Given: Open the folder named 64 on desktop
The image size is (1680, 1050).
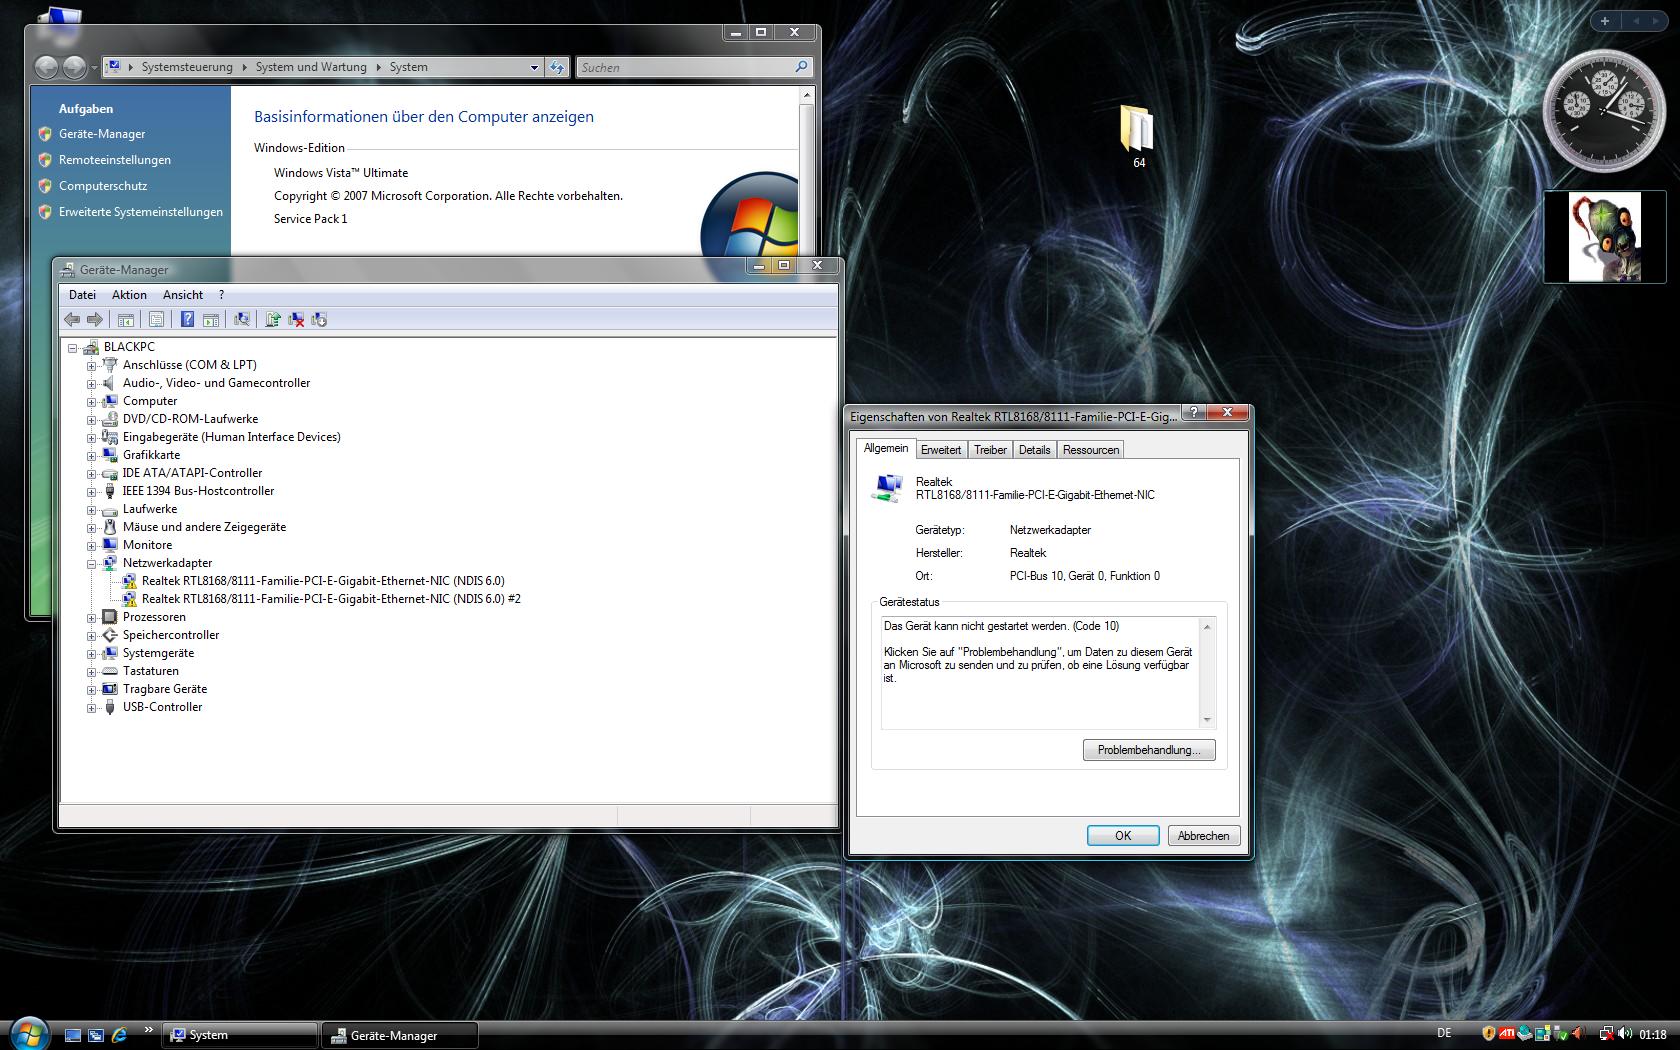Looking at the screenshot, I should [x=1138, y=136].
